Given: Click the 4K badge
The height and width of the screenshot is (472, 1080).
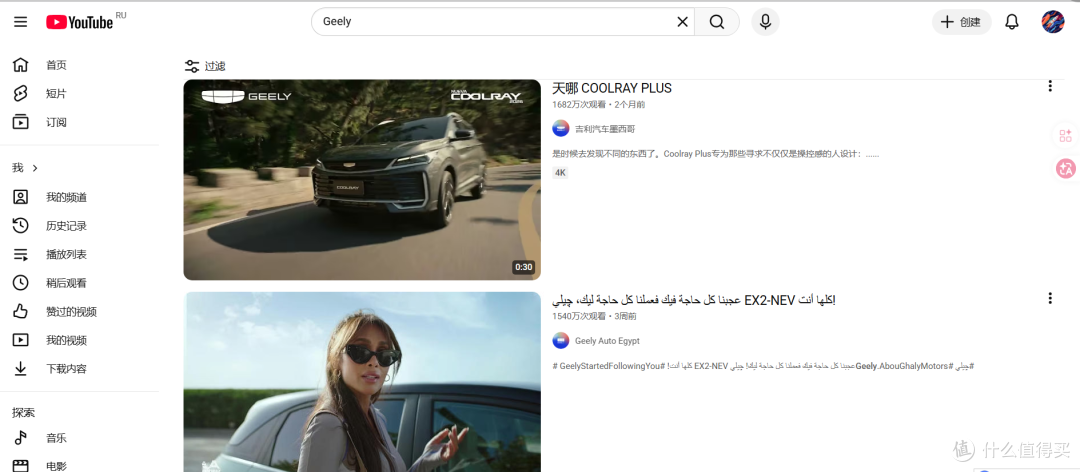Looking at the screenshot, I should coord(560,173).
